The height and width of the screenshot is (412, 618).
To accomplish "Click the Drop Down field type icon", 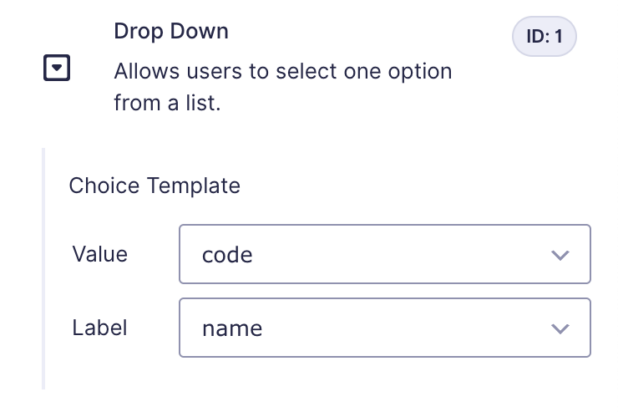I will click(57, 68).
